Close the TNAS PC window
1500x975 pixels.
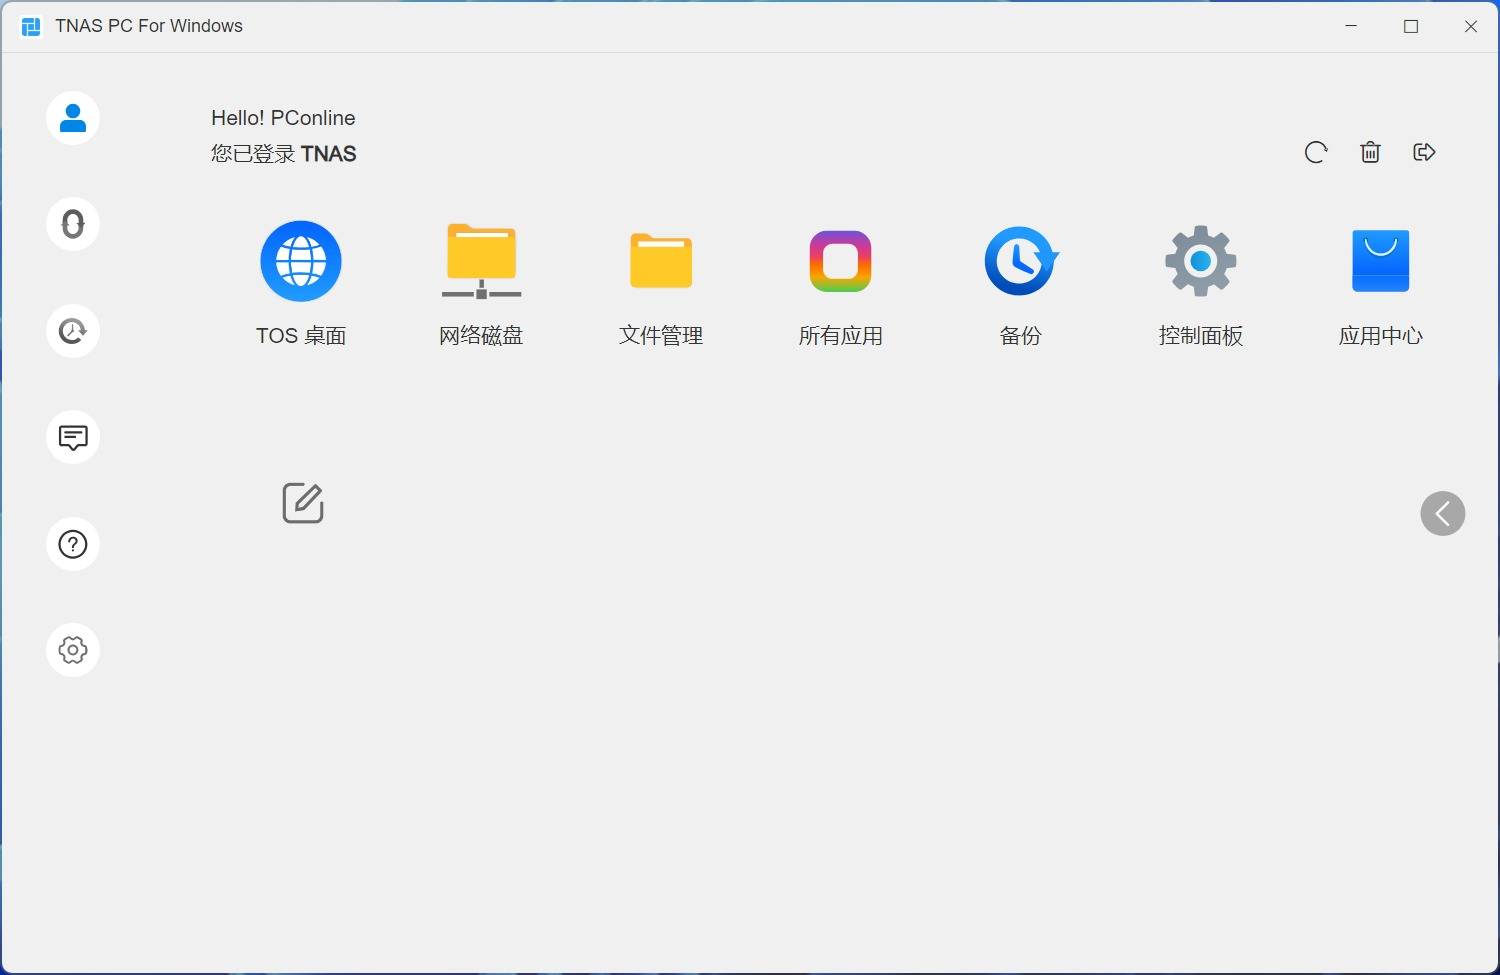click(1471, 27)
